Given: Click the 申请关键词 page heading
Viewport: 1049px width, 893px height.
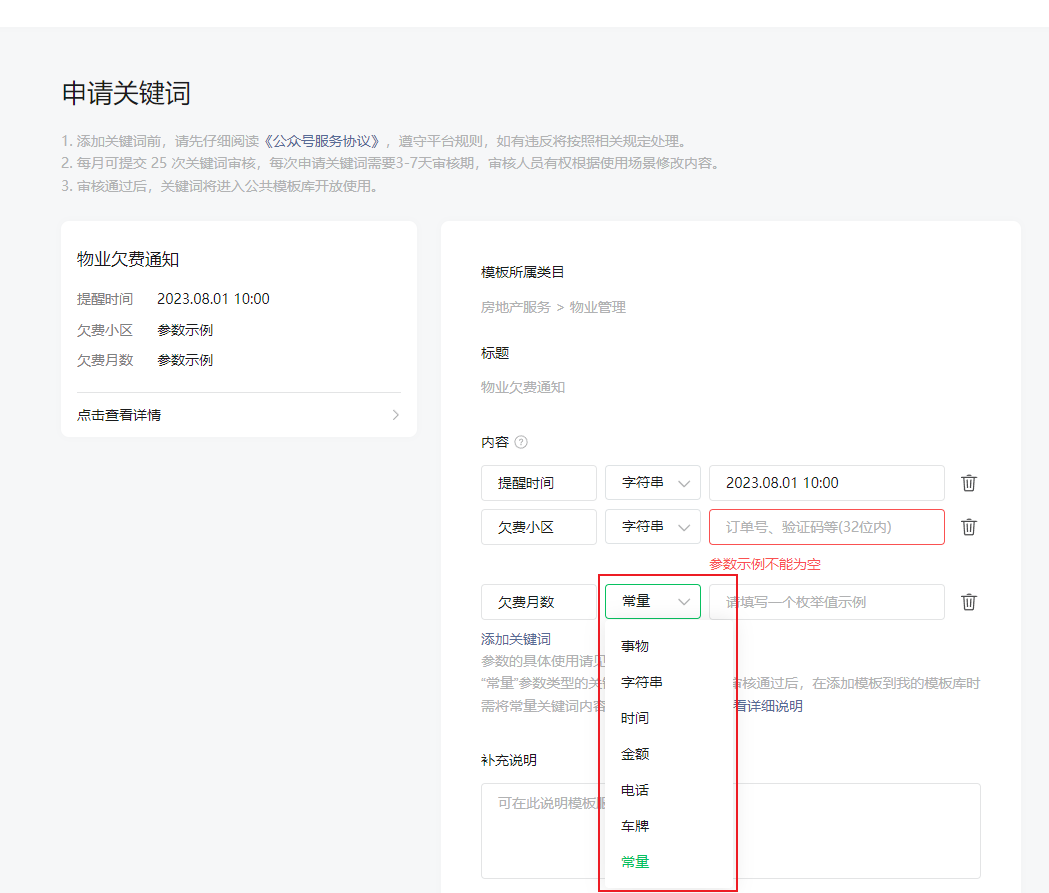Looking at the screenshot, I should coord(126,93).
